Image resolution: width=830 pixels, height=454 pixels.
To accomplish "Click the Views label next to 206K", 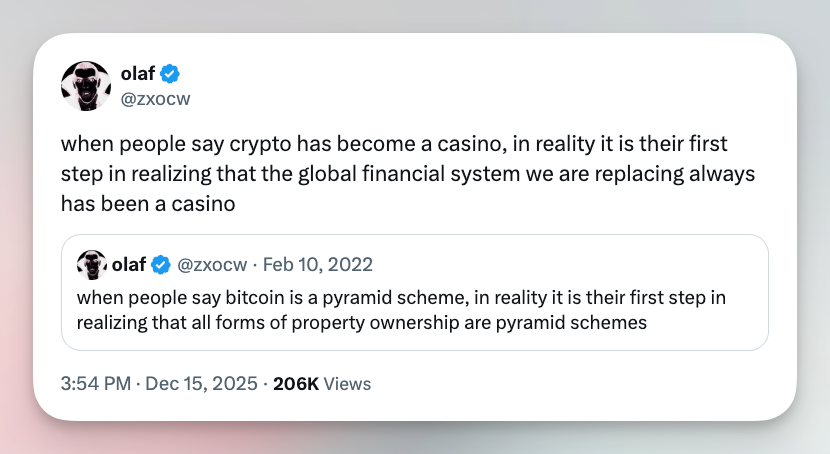I will 348,383.
